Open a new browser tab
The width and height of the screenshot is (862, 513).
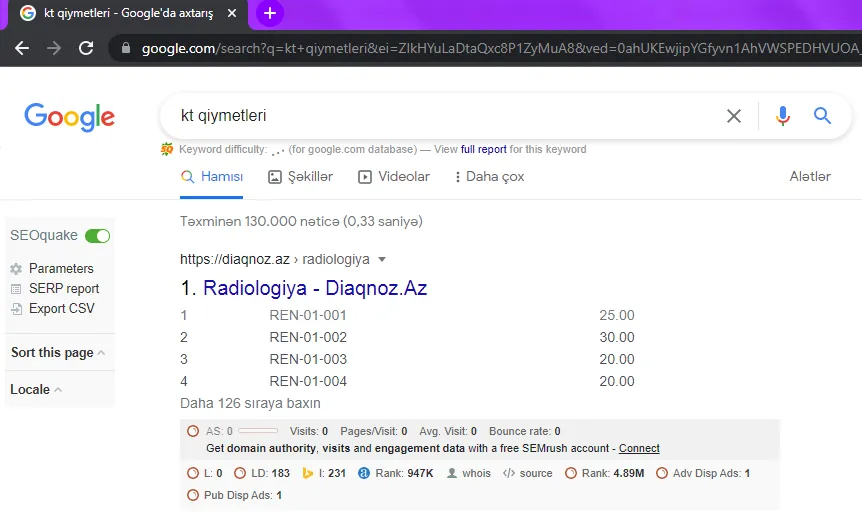[269, 13]
